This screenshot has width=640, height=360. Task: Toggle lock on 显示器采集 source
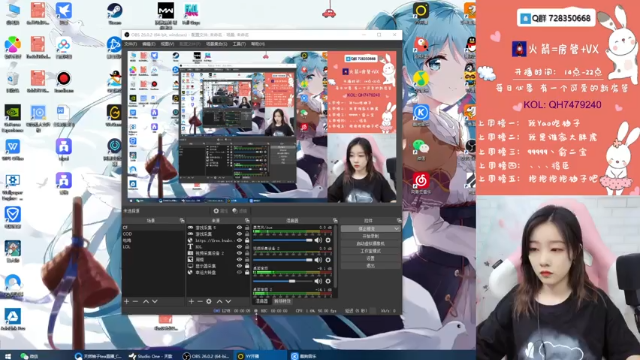coord(247,266)
